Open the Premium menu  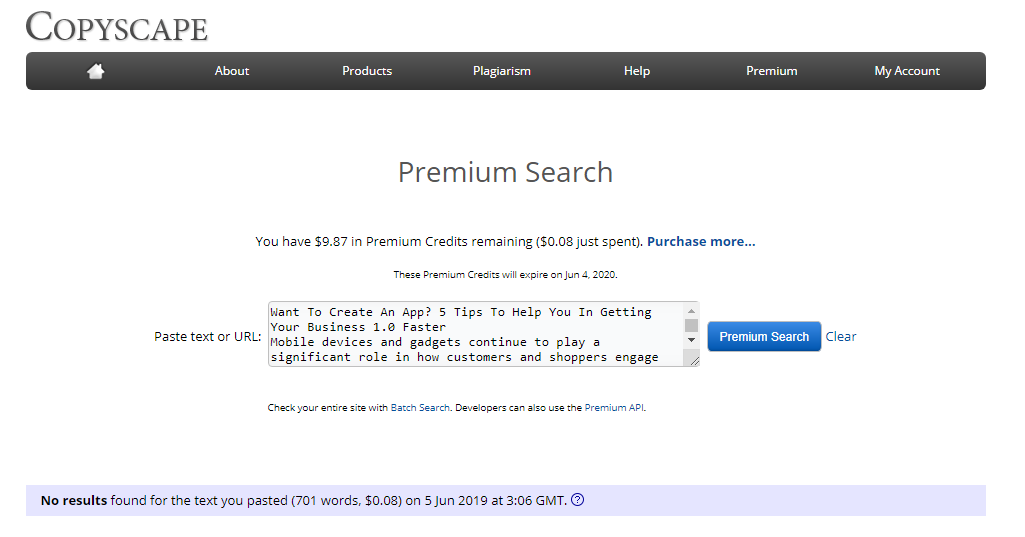(x=771, y=71)
